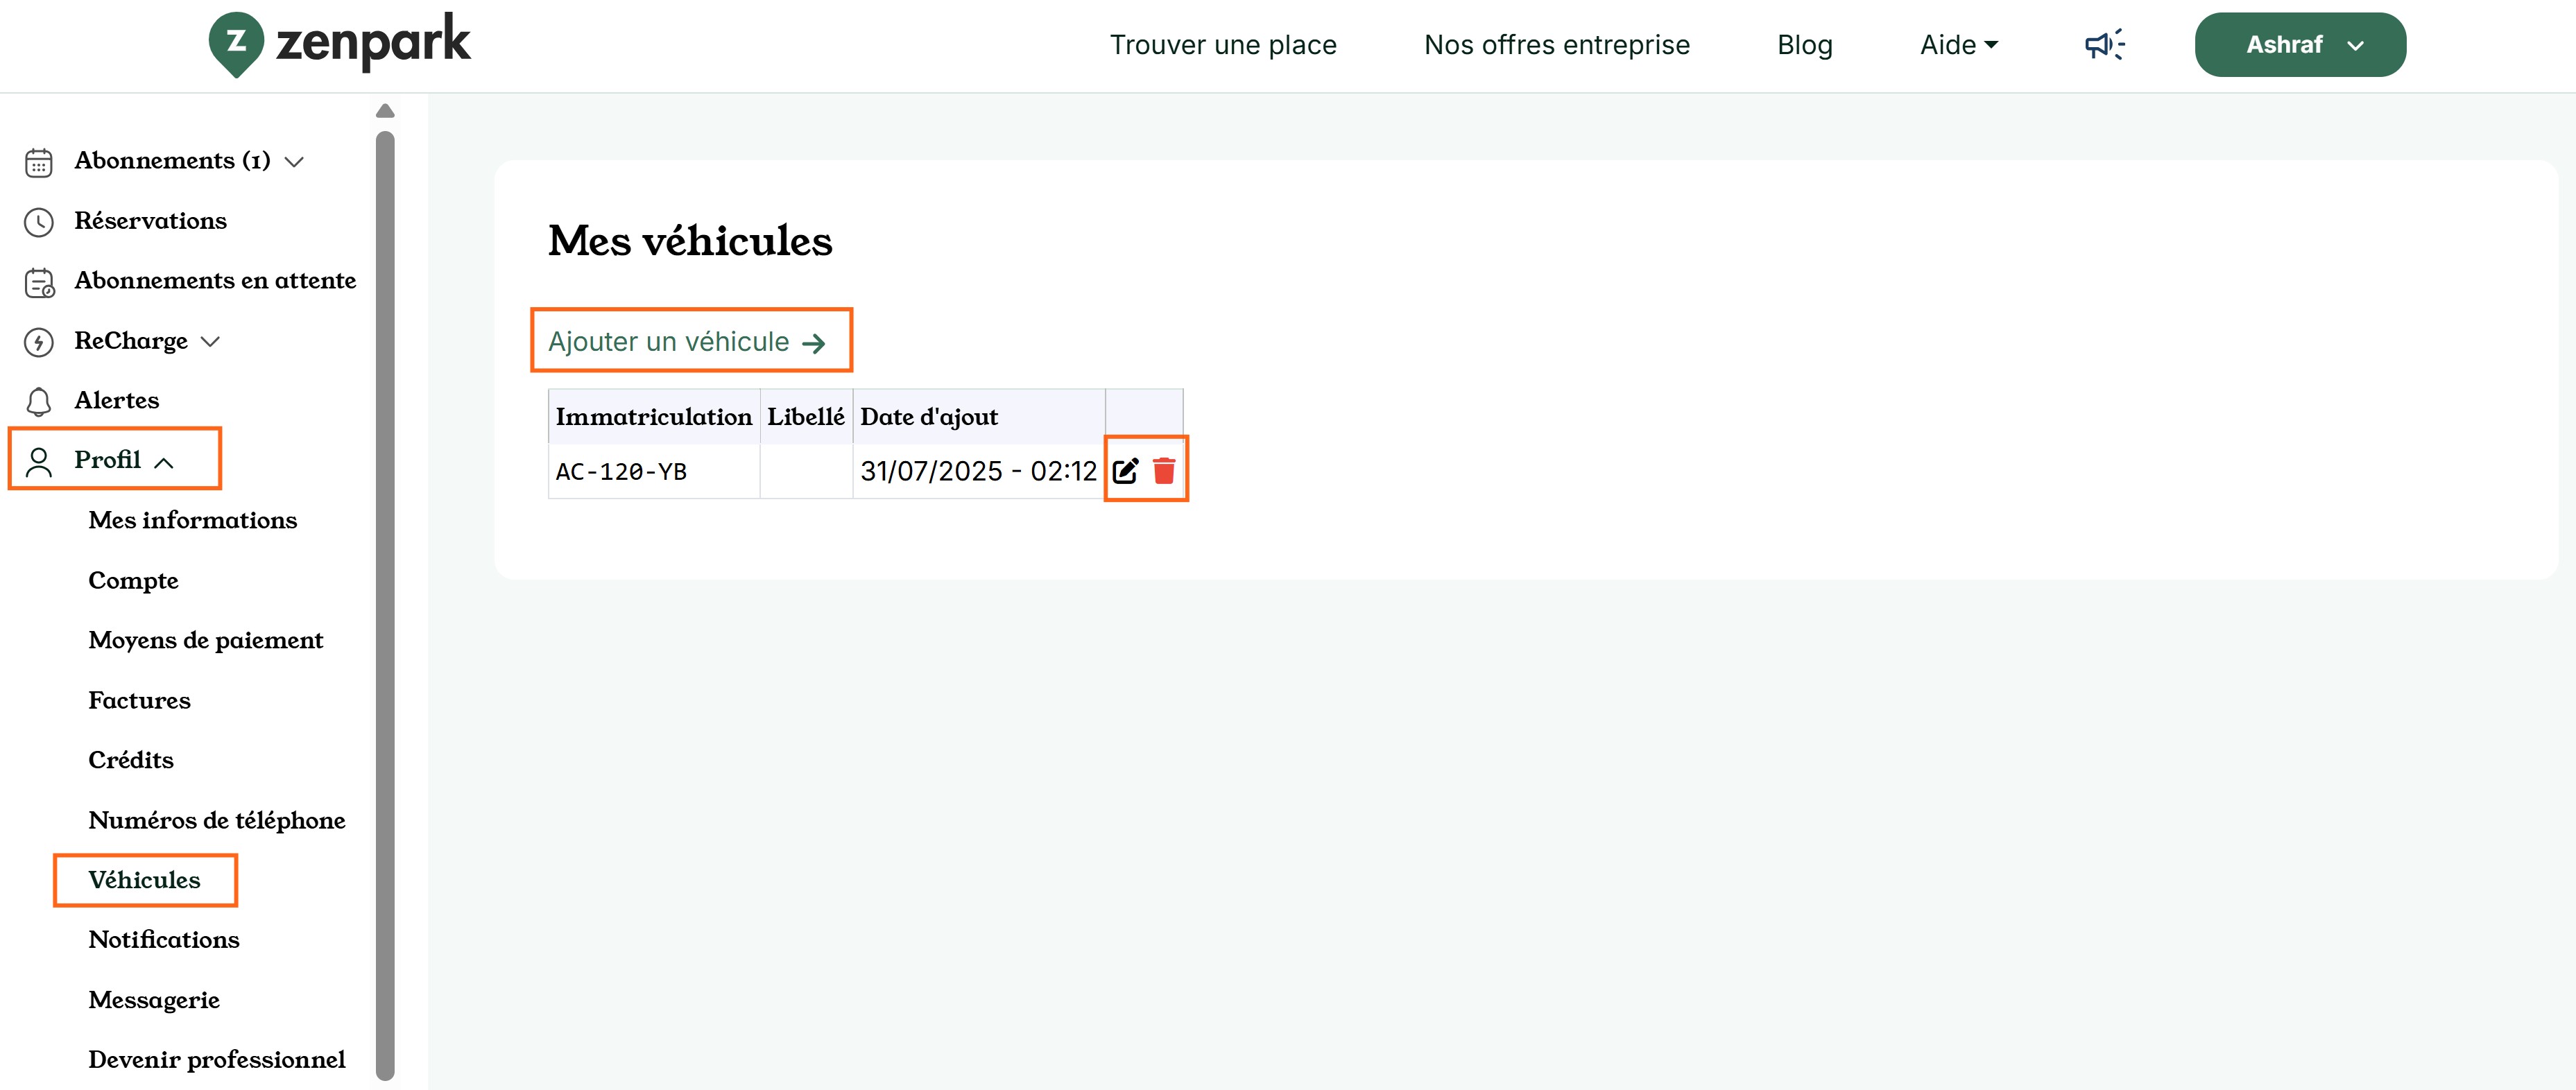Viewport: 2576px width, 1090px height.
Task: Expand the ReCharge submenu chevron
Action: click(x=210, y=342)
